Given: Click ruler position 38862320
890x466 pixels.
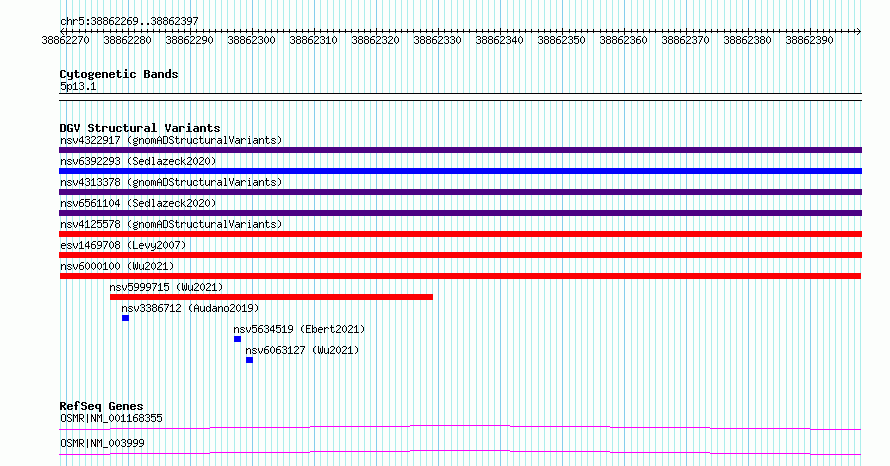Looking at the screenshot, I should (375, 40).
